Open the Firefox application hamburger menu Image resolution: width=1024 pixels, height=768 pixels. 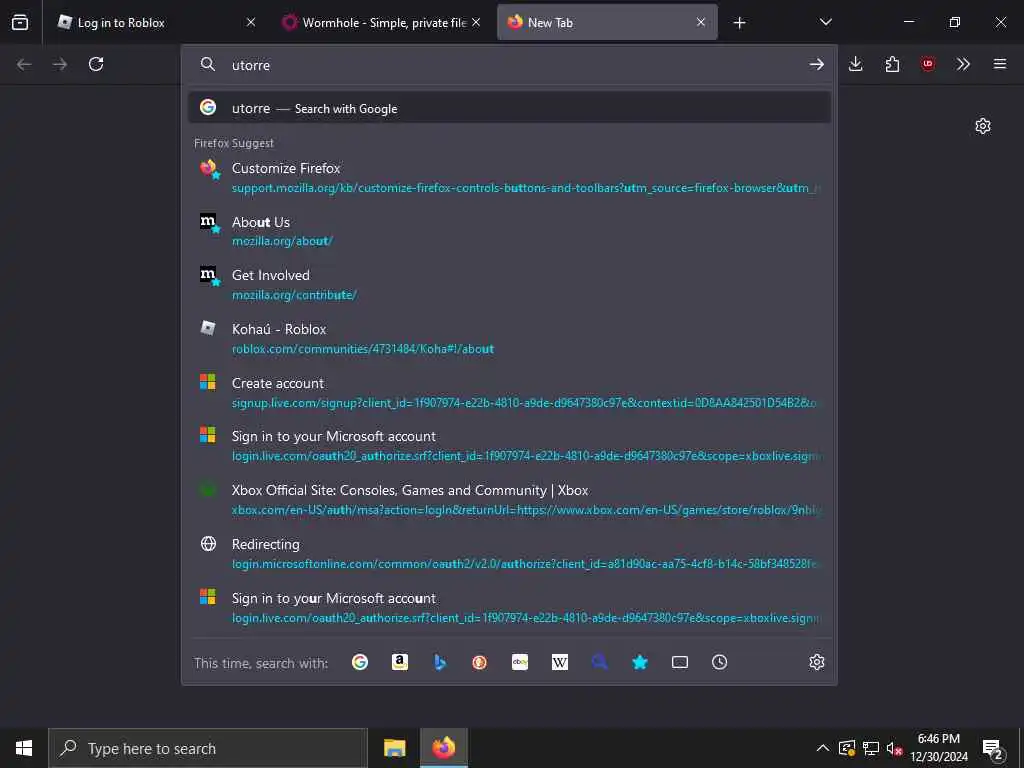pyautogui.click(x=1000, y=64)
